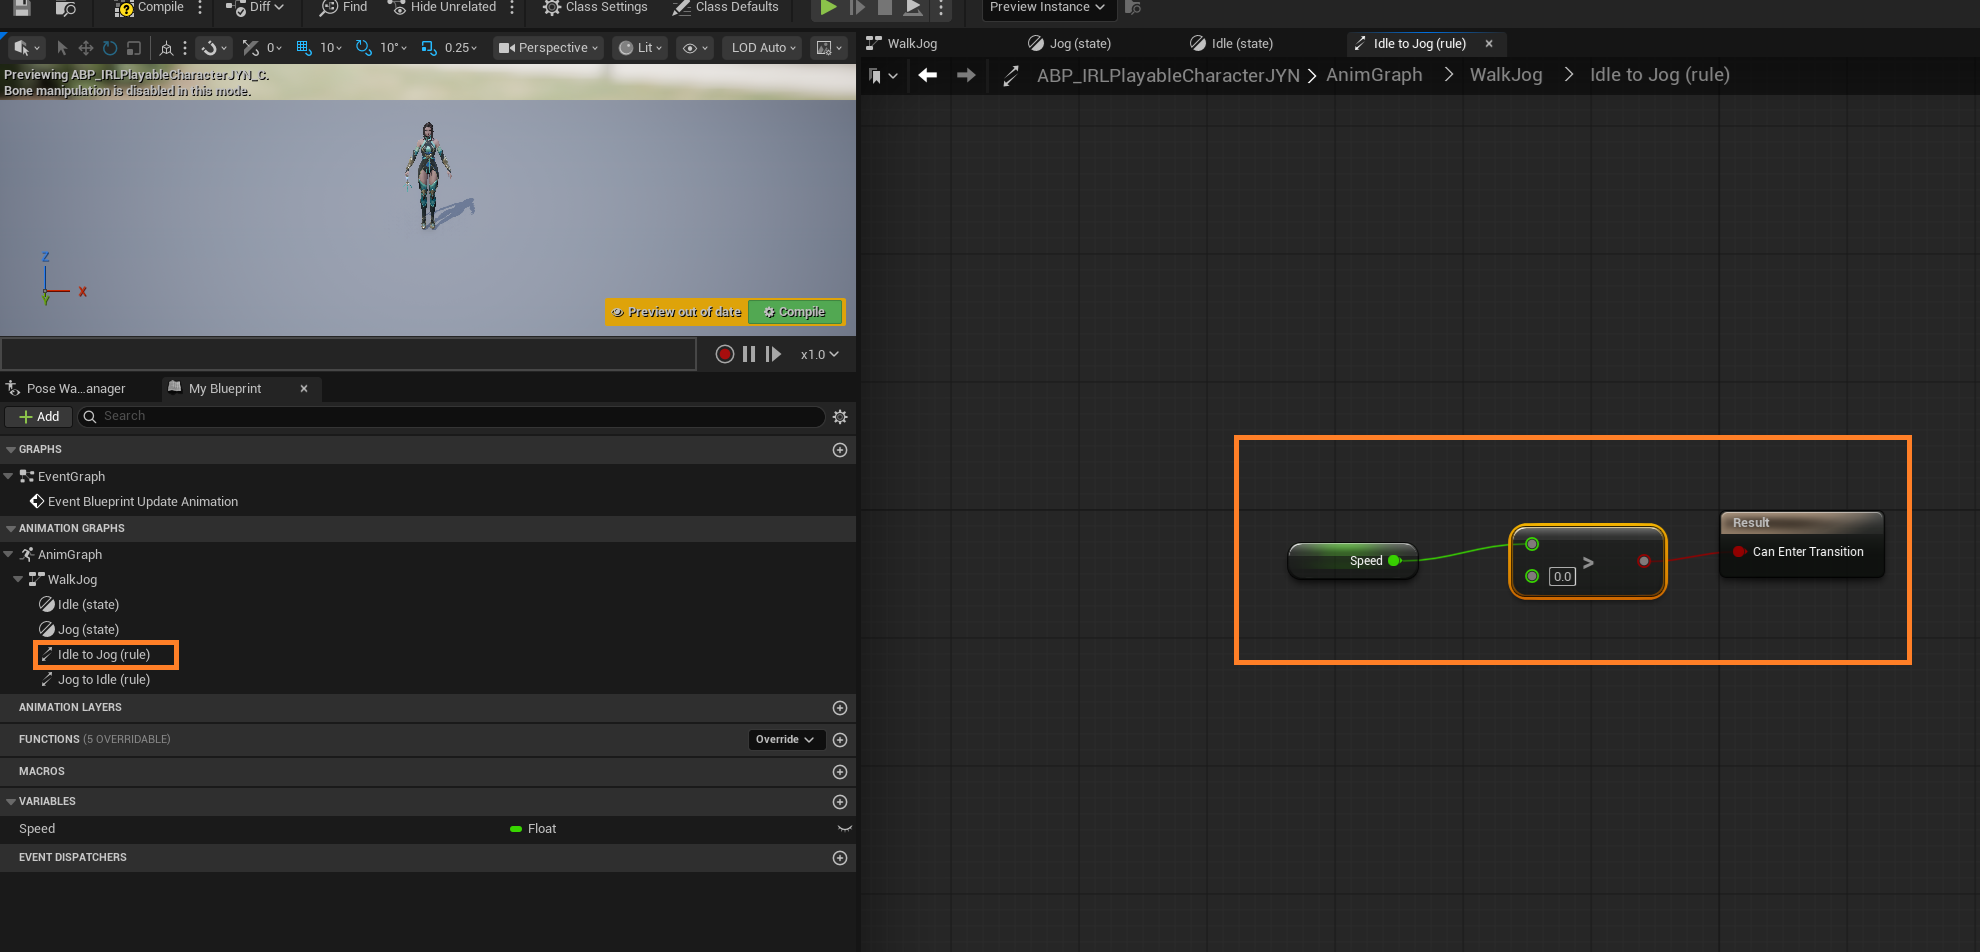This screenshot has width=1980, height=952.
Task: Click the back navigation arrow in graph
Action: pos(927,75)
